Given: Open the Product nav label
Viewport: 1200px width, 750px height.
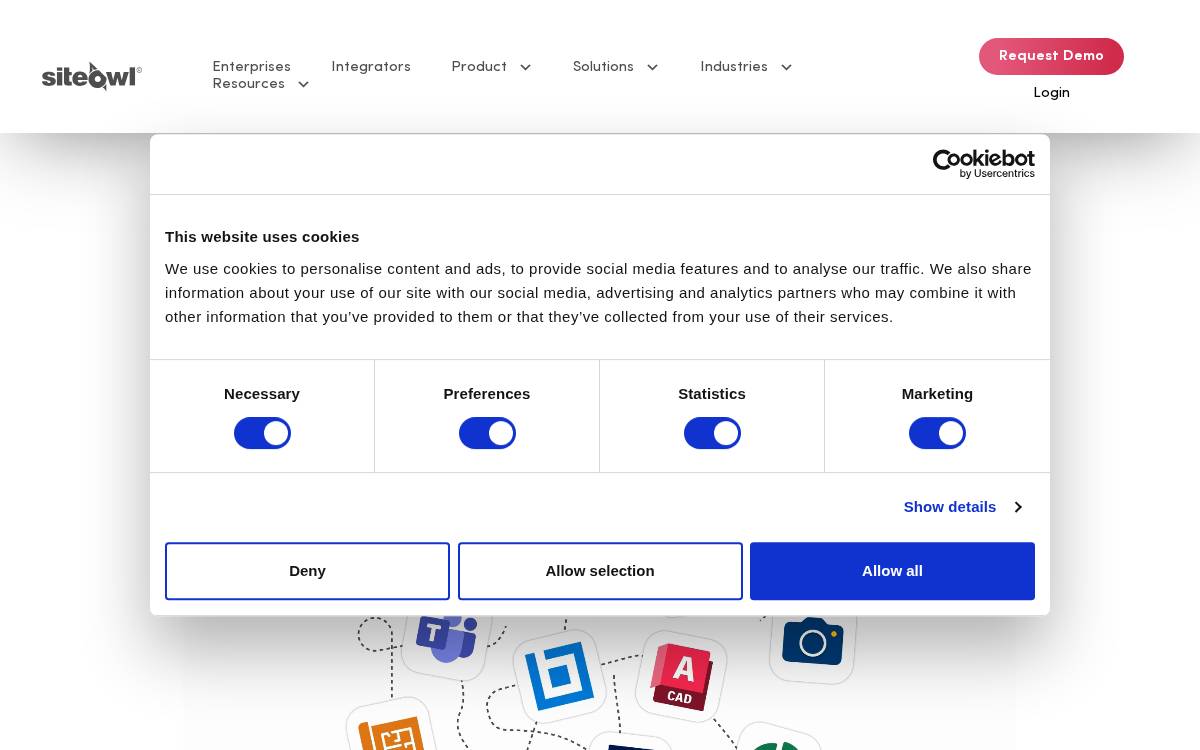Looking at the screenshot, I should coord(479,66).
